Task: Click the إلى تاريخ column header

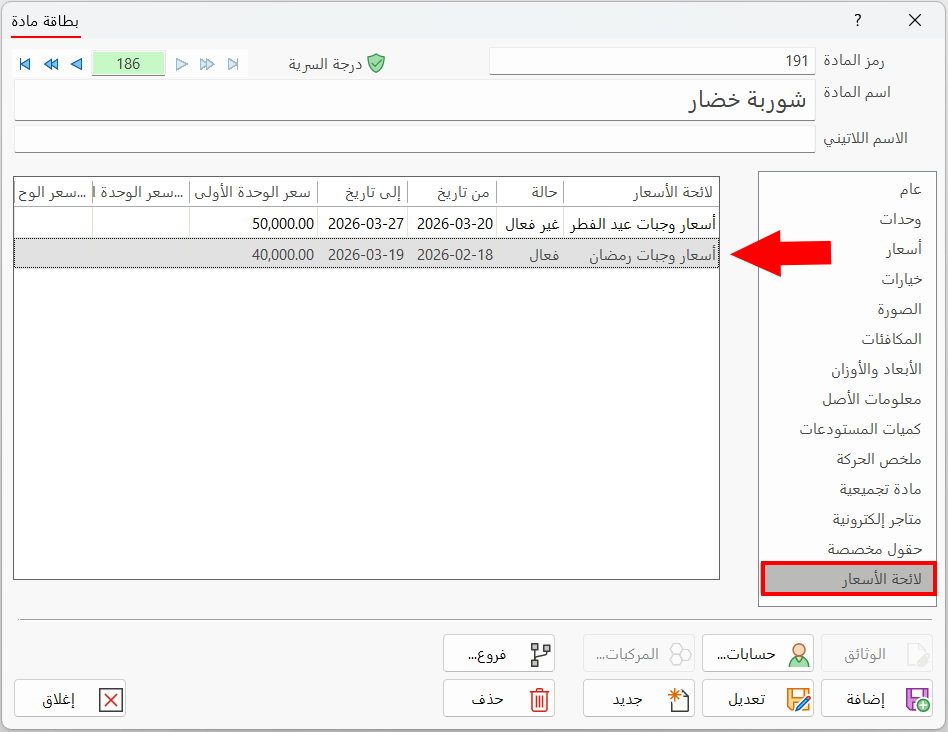Action: coord(363,192)
